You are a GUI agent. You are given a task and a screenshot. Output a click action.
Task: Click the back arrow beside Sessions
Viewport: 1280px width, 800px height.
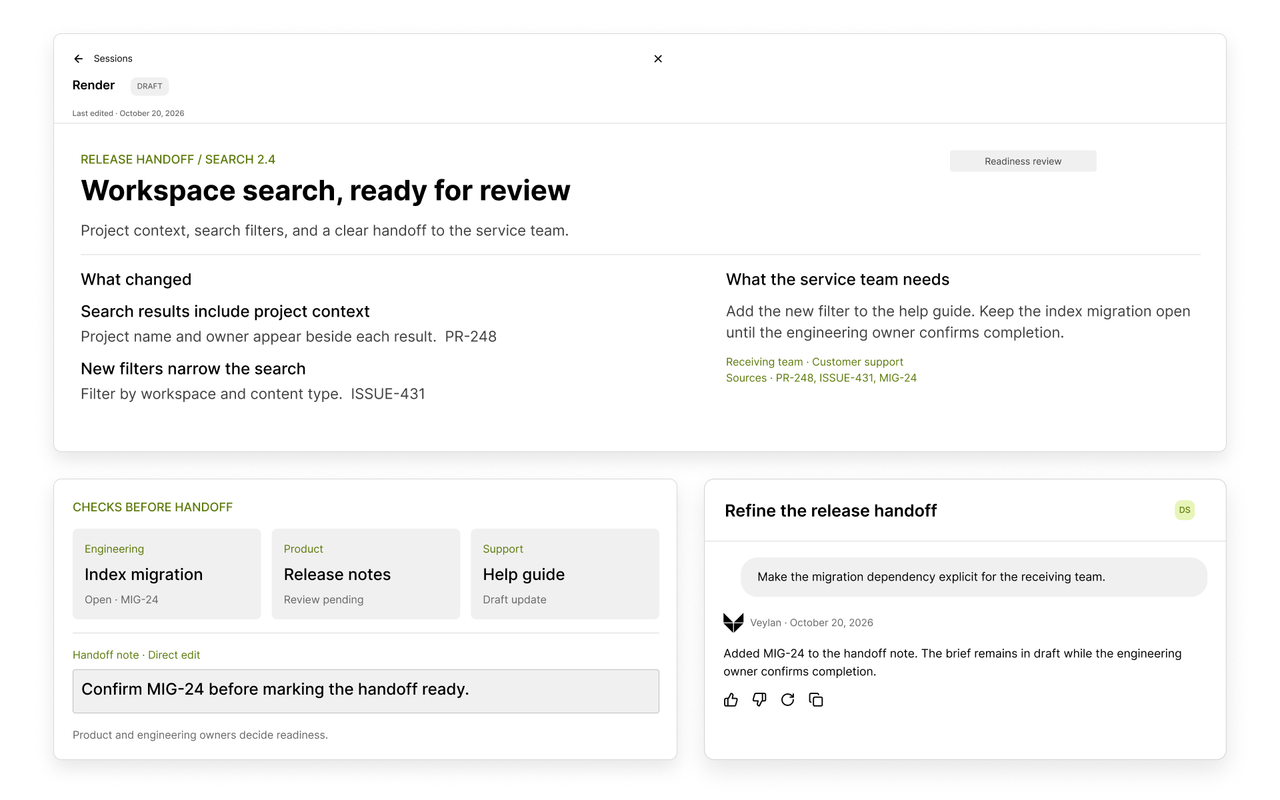pyautogui.click(x=78, y=59)
